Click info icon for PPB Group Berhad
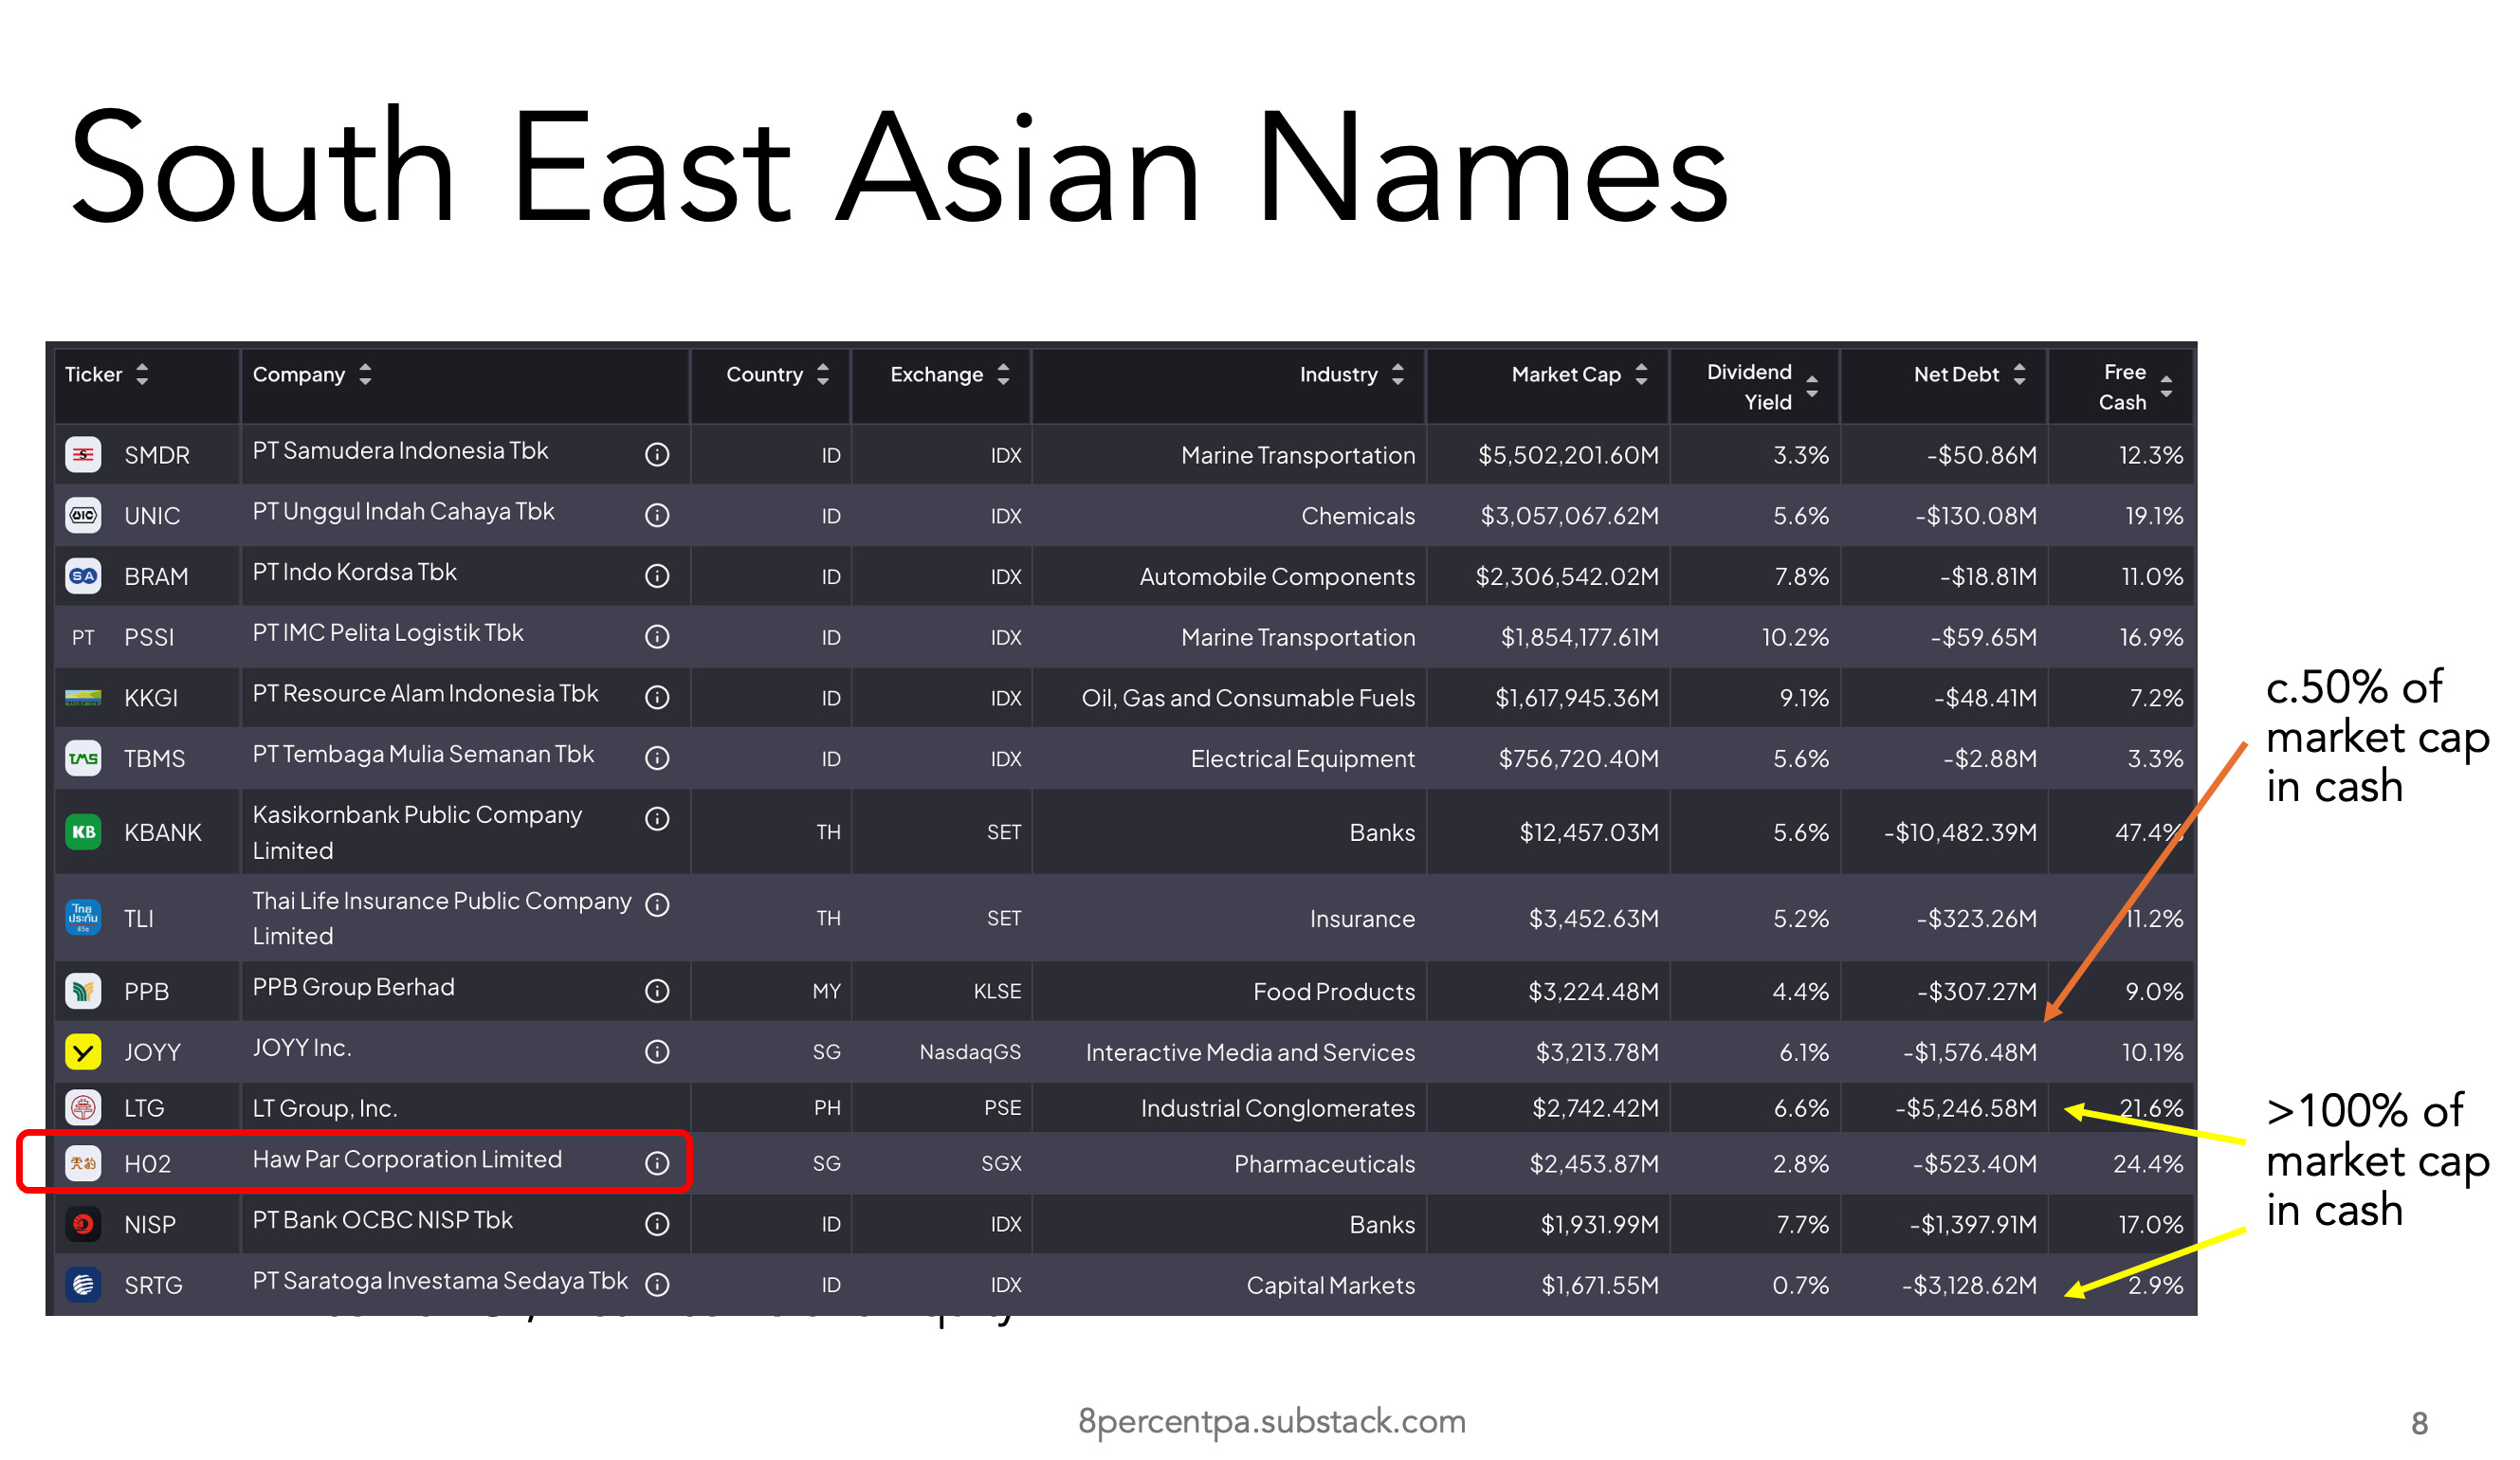This screenshot has width=2520, height=1460. [657, 991]
